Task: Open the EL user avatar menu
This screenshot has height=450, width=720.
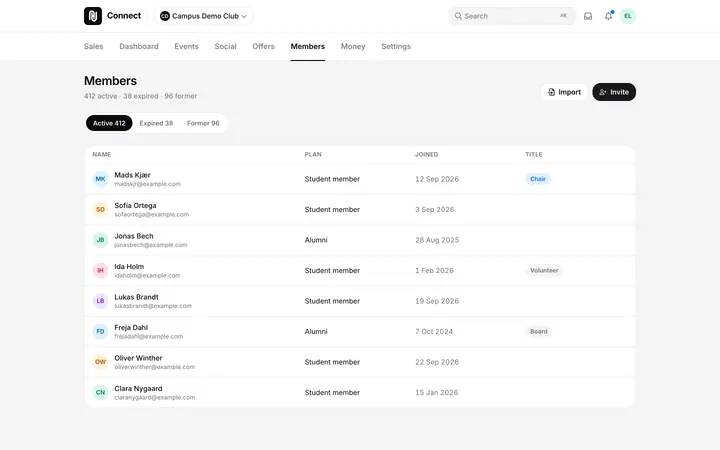Action: [x=628, y=16]
